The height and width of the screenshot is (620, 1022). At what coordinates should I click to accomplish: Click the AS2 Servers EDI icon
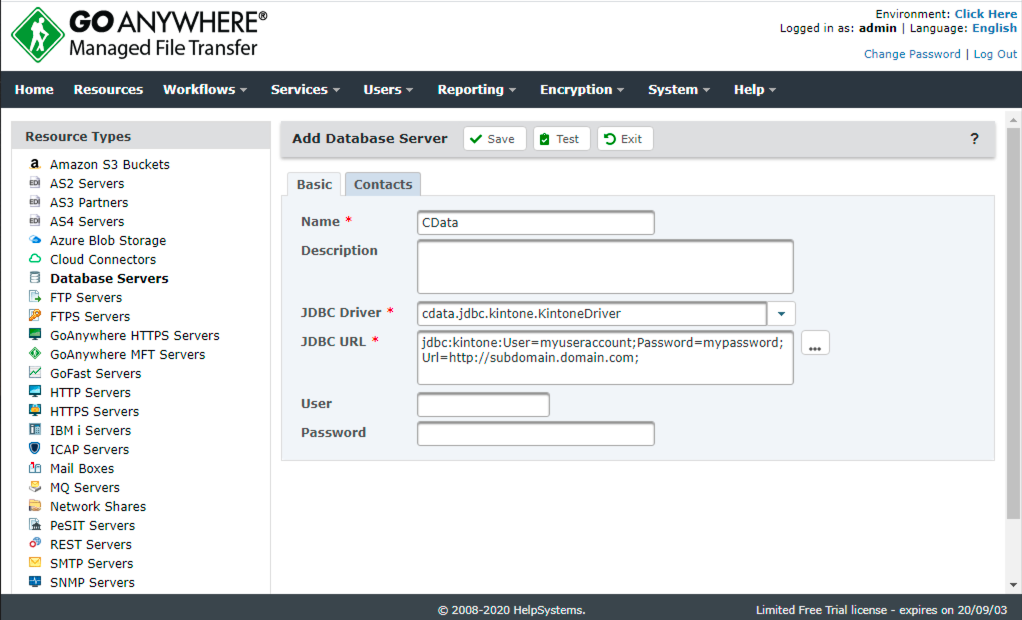pyautogui.click(x=35, y=183)
